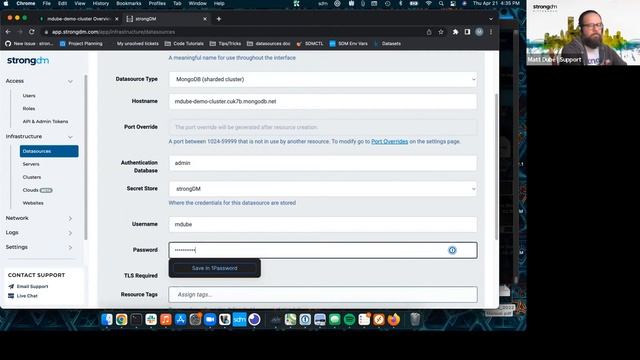Screen dimensions: 640x360
Task: Open the sdm app in the dock
Action: click(240, 319)
